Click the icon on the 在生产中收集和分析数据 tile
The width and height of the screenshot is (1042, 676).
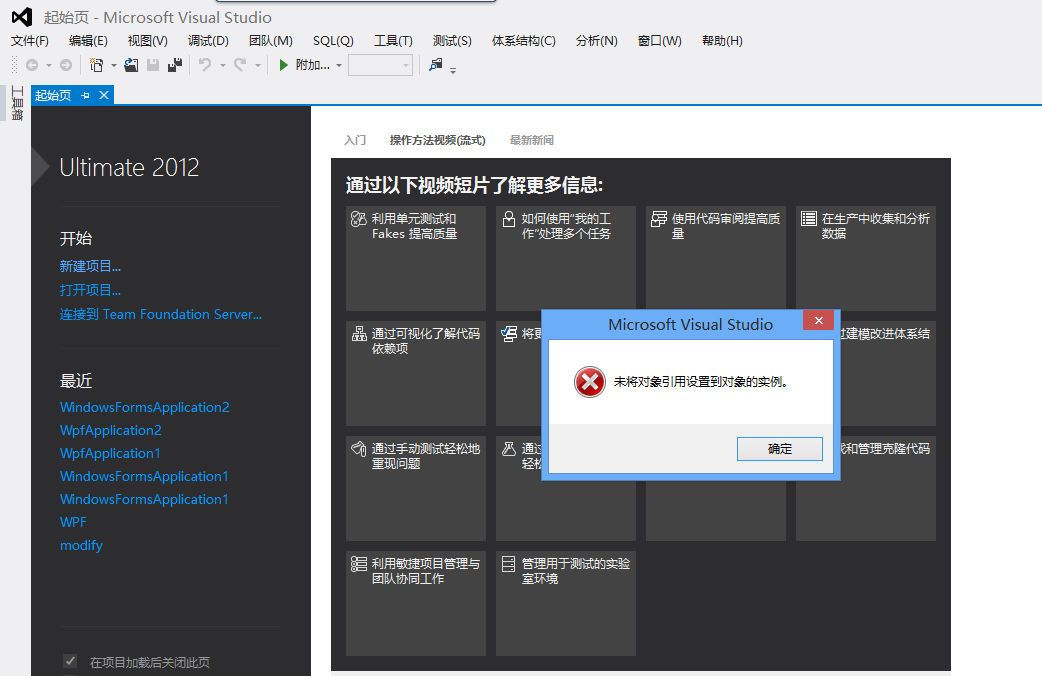(809, 219)
